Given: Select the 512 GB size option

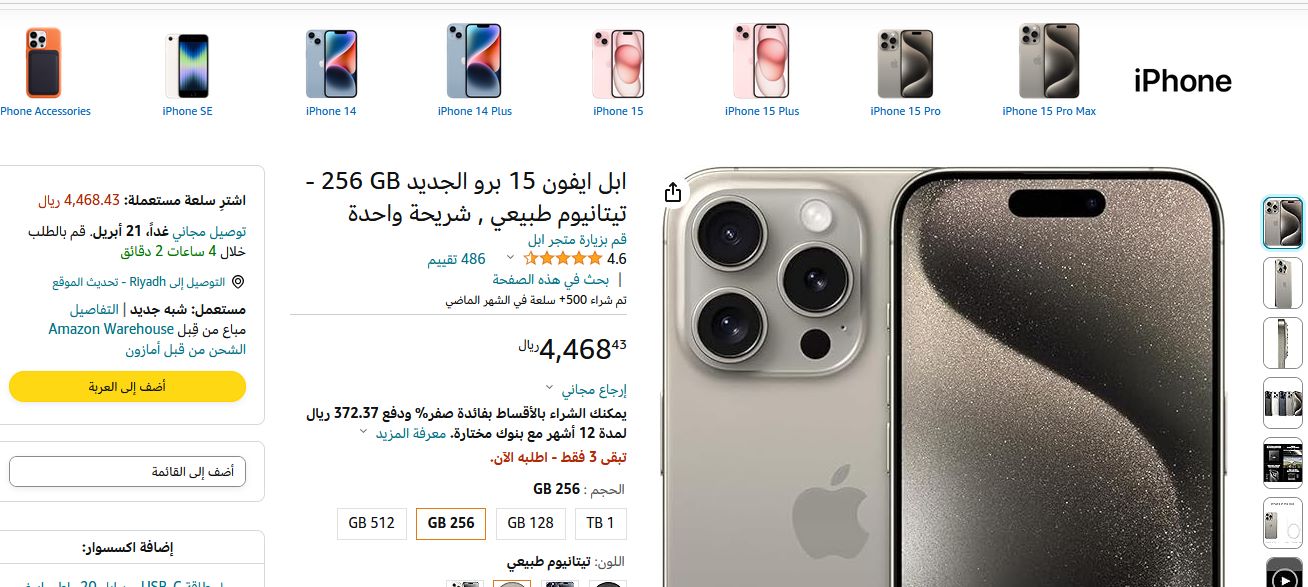Looking at the screenshot, I should click(371, 523).
